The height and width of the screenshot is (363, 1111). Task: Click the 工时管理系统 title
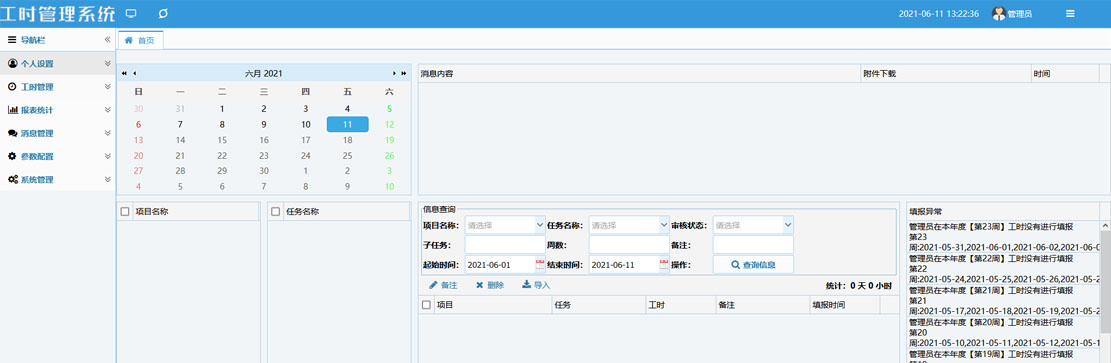(x=57, y=13)
